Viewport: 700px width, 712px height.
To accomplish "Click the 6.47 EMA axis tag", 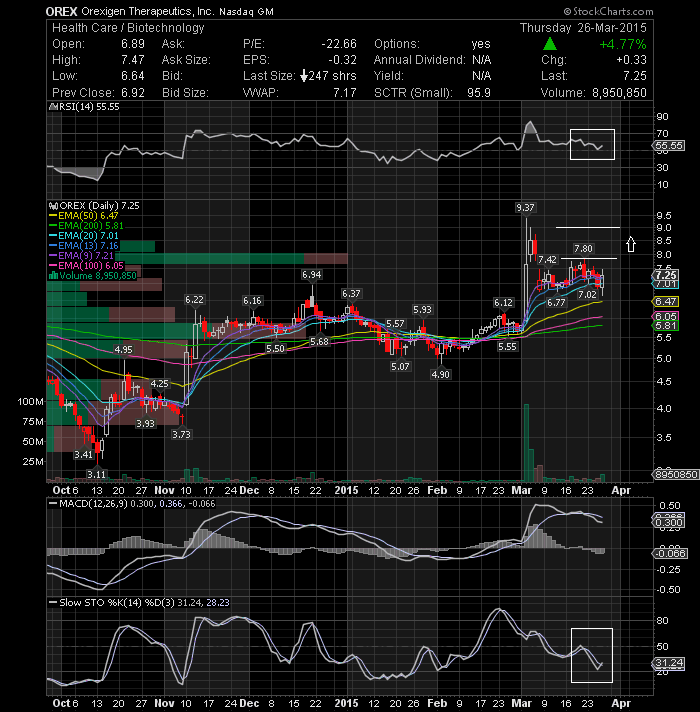I will 666,302.
